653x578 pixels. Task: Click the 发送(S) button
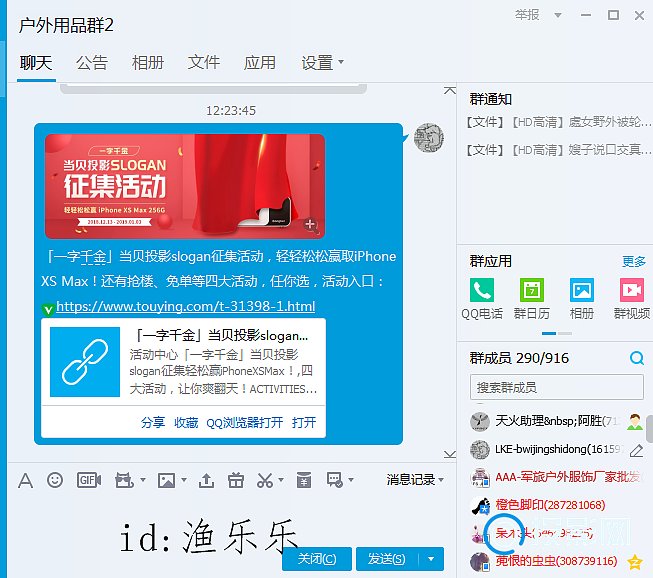click(x=386, y=559)
